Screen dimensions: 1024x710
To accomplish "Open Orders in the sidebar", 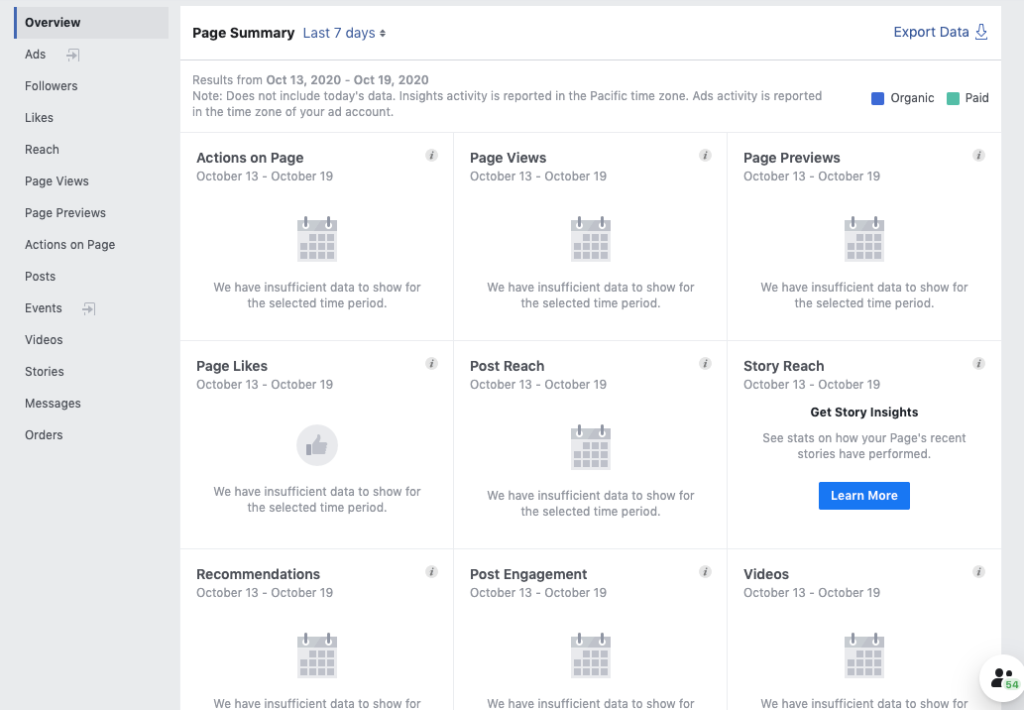I will (x=44, y=435).
